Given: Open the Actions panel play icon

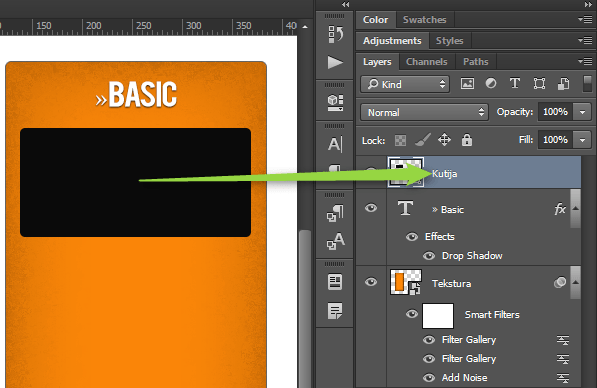Looking at the screenshot, I should 335,62.
